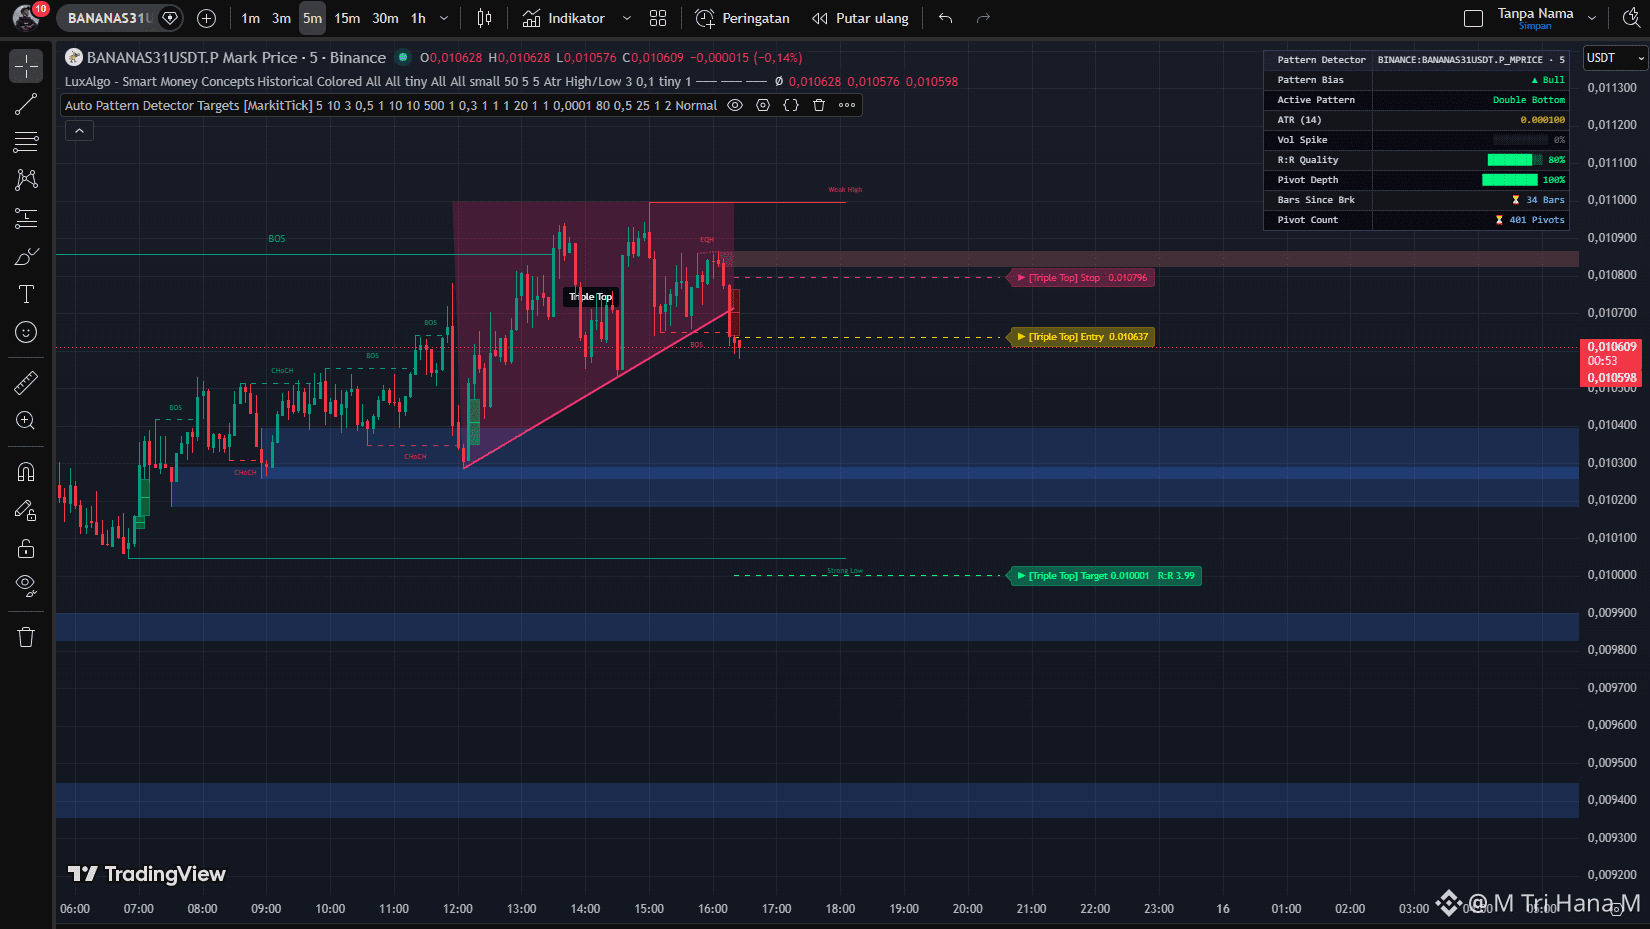Open the layout setup square icon
The image size is (1650, 929).
[x=1473, y=18]
